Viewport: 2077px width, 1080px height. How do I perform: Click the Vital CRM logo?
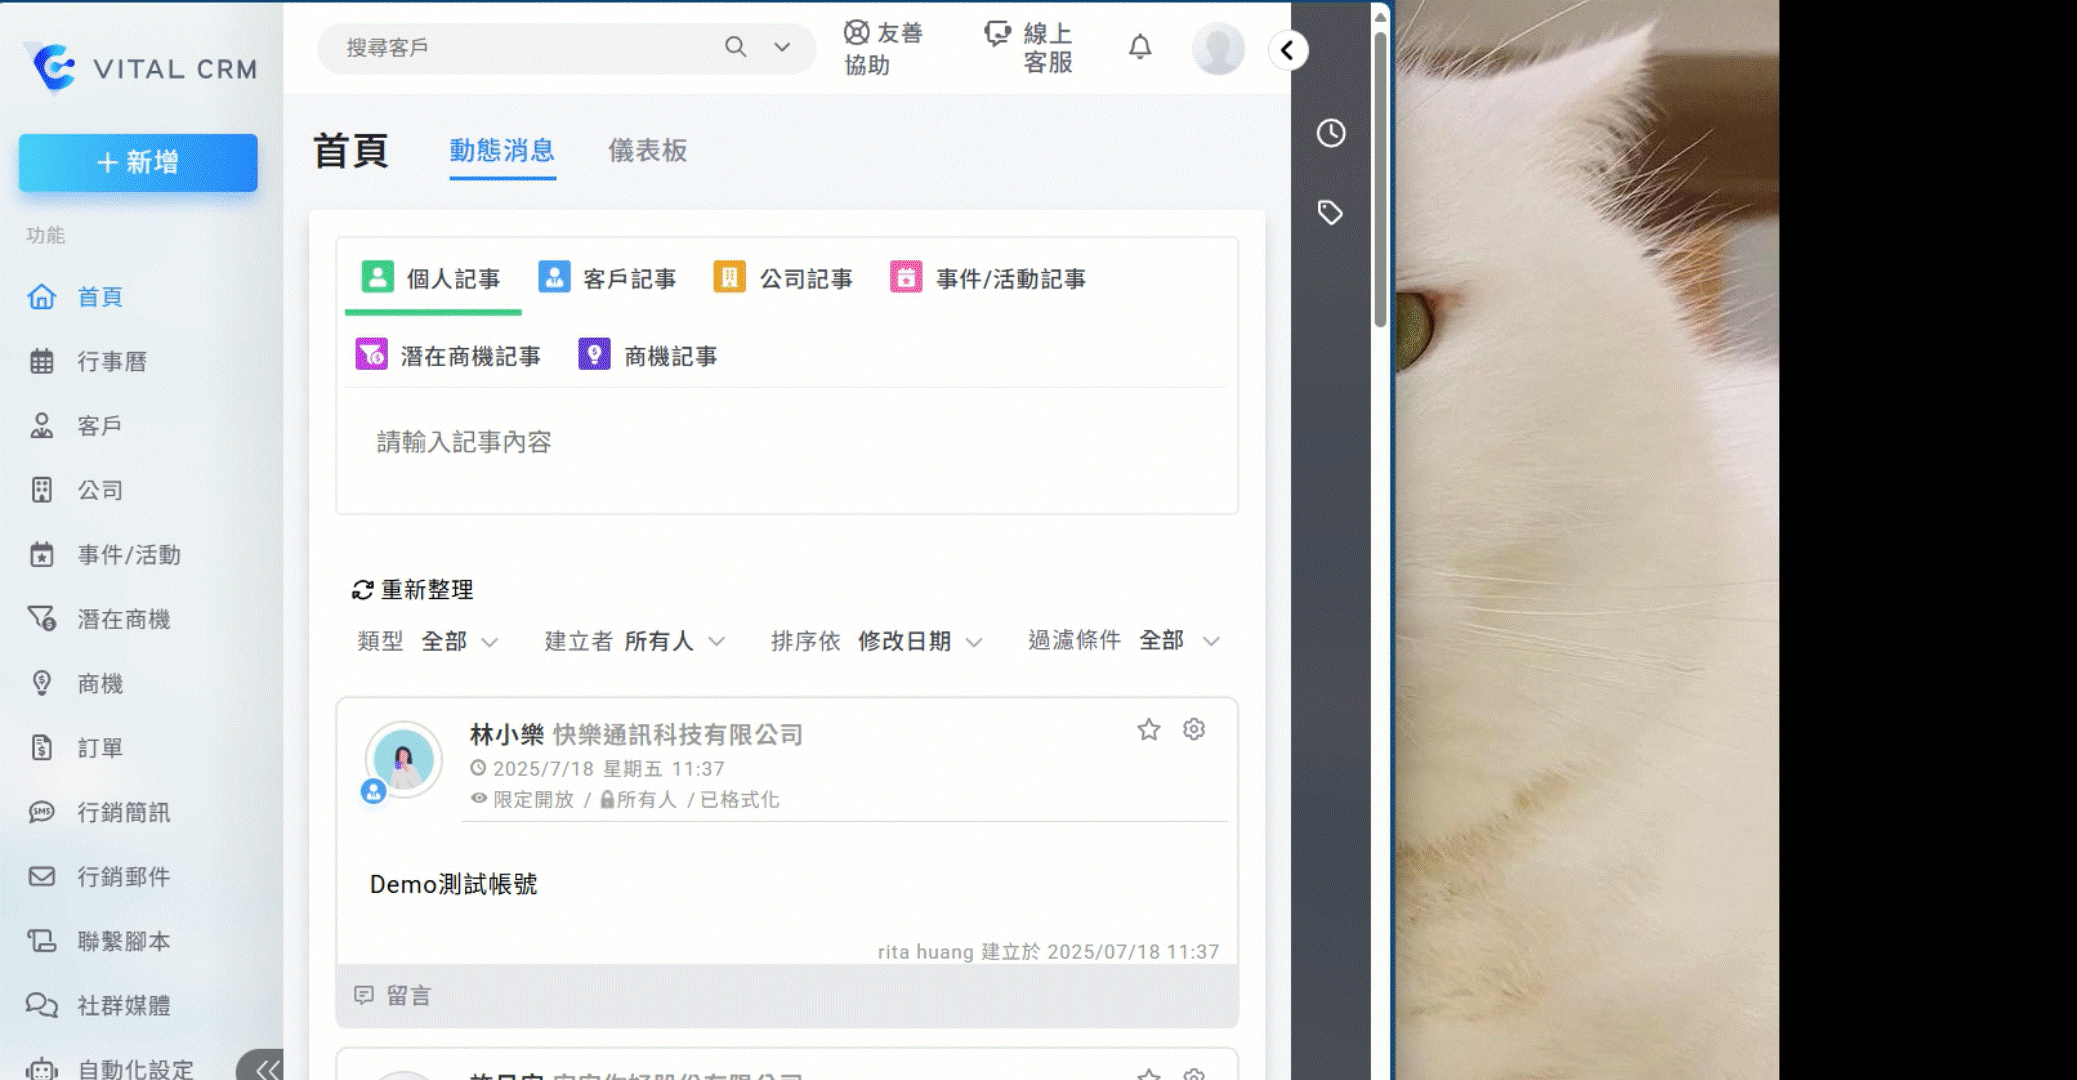click(x=141, y=68)
